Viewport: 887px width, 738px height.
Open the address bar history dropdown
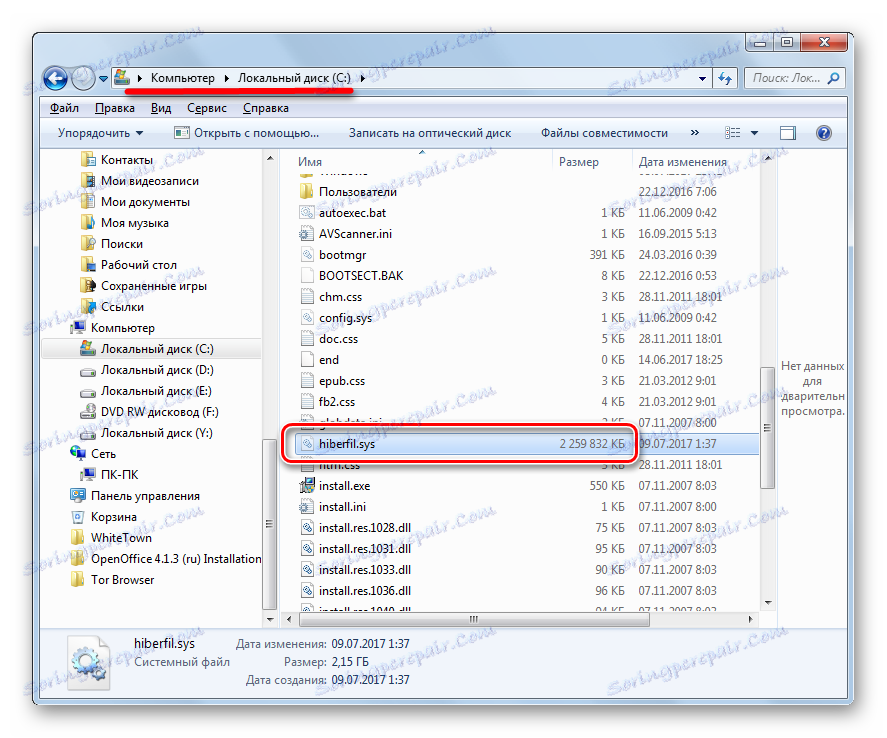(x=702, y=79)
